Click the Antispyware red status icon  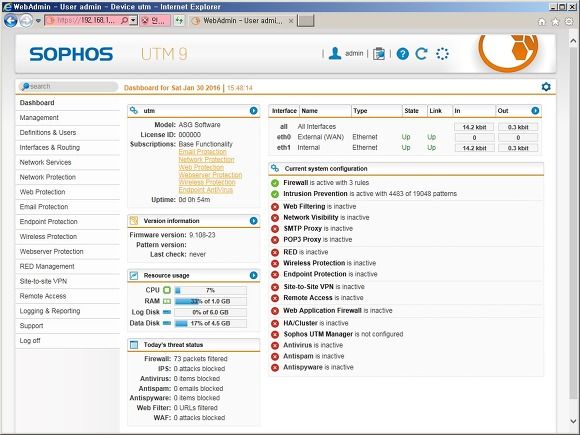point(275,368)
